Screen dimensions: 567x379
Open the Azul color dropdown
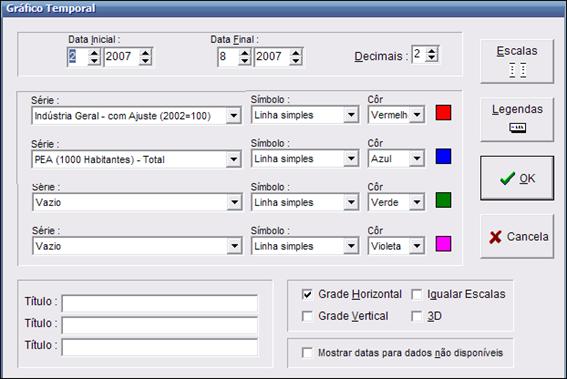pyautogui.click(x=417, y=158)
